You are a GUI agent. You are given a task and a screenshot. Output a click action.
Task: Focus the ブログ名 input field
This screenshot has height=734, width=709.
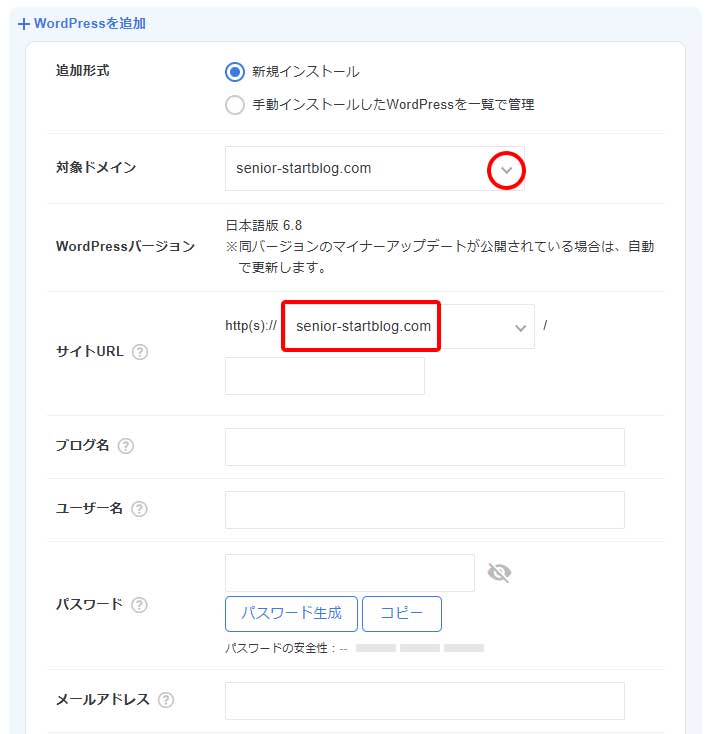(424, 447)
